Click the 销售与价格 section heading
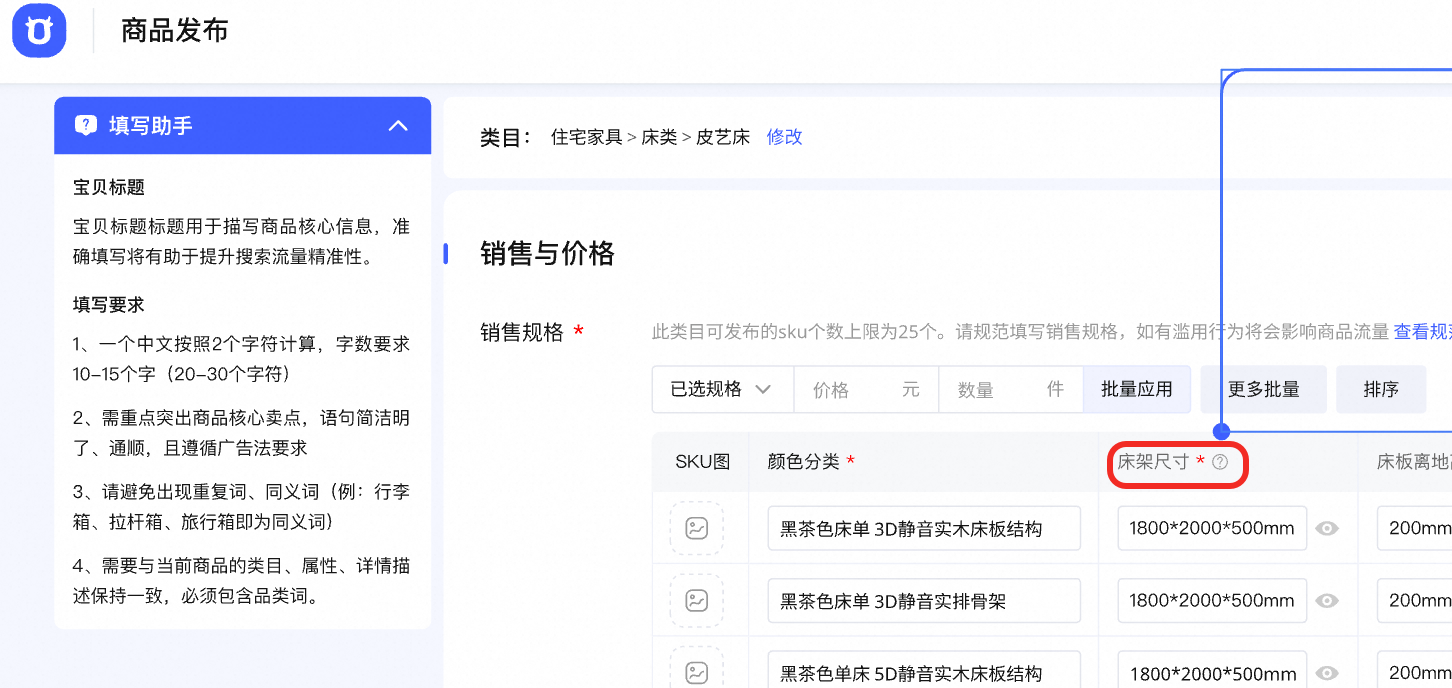Image resolution: width=1452 pixels, height=688 pixels. pos(547,253)
